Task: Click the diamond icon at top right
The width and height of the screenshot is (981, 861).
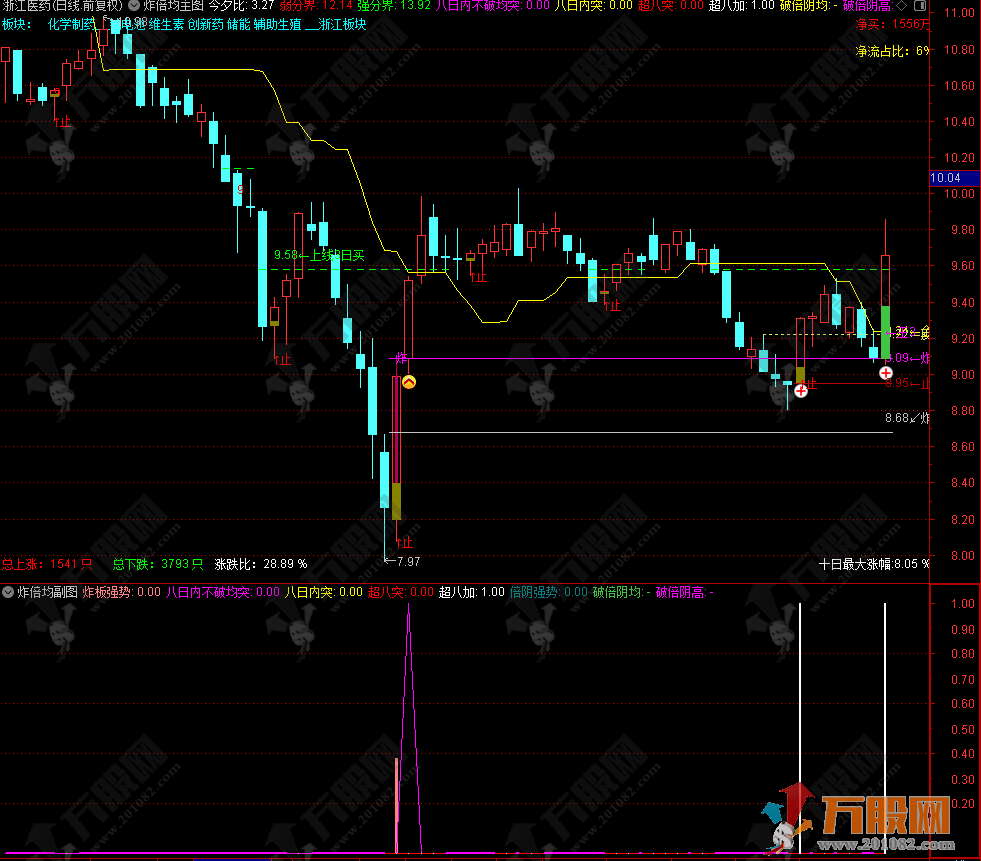Action: [902, 6]
